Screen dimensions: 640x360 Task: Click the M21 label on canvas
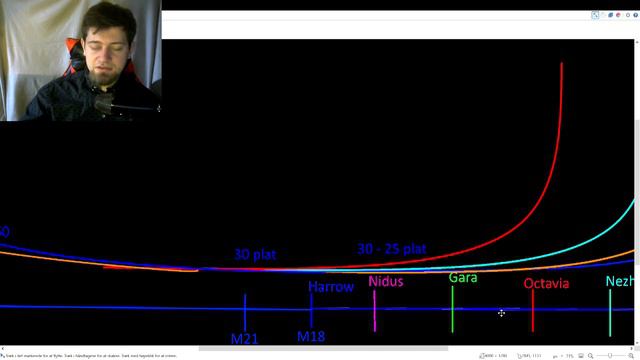pyautogui.click(x=244, y=339)
